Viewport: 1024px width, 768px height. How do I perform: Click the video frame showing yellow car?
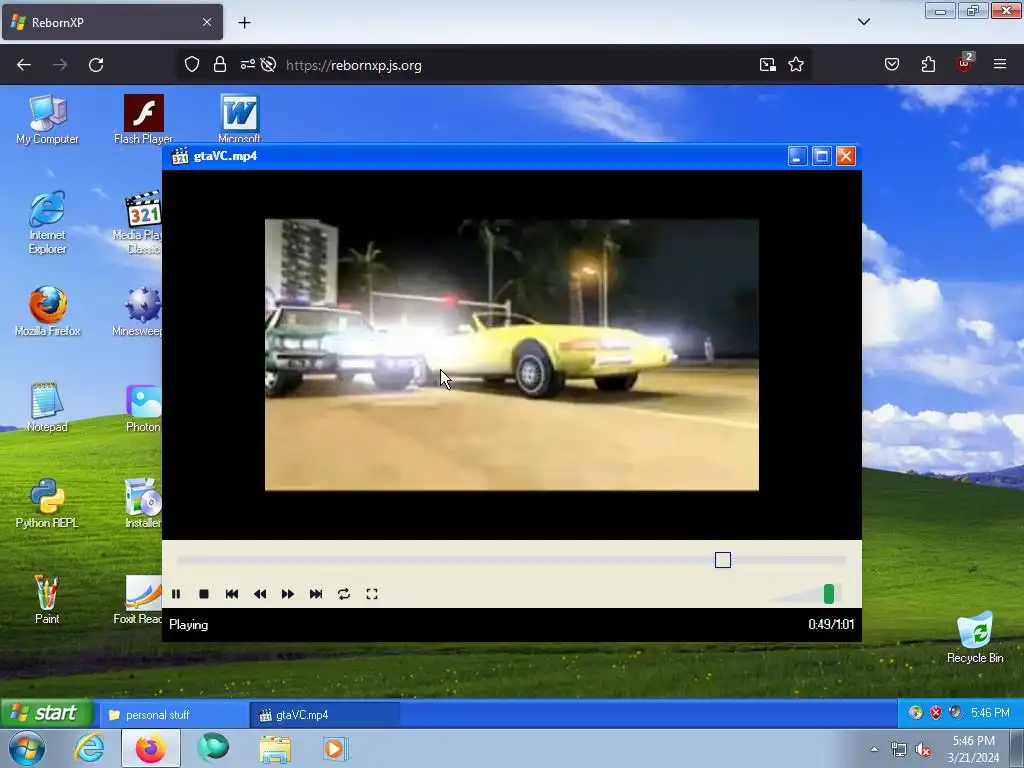[511, 355]
